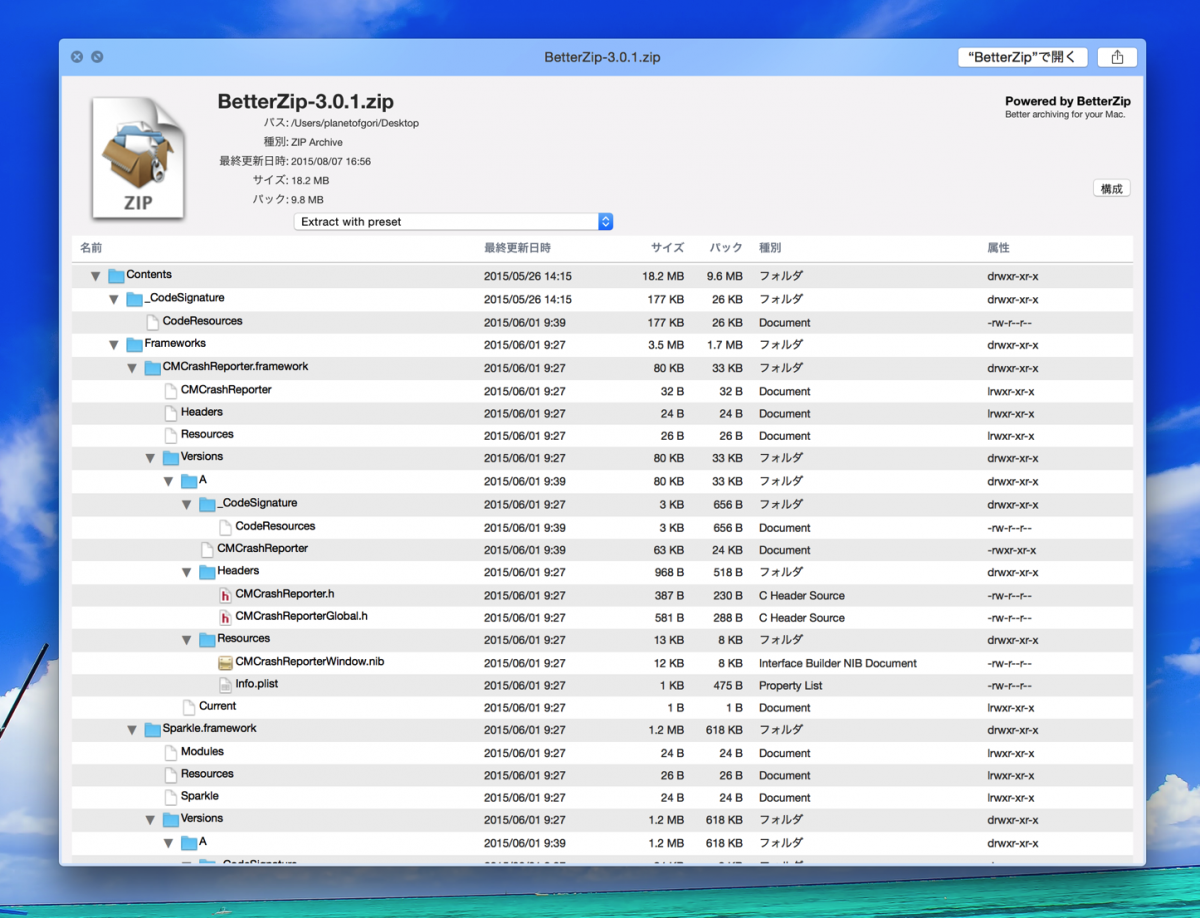The image size is (1200, 918).
Task: Click the Info.plist property list icon
Action: pyautogui.click(x=225, y=685)
